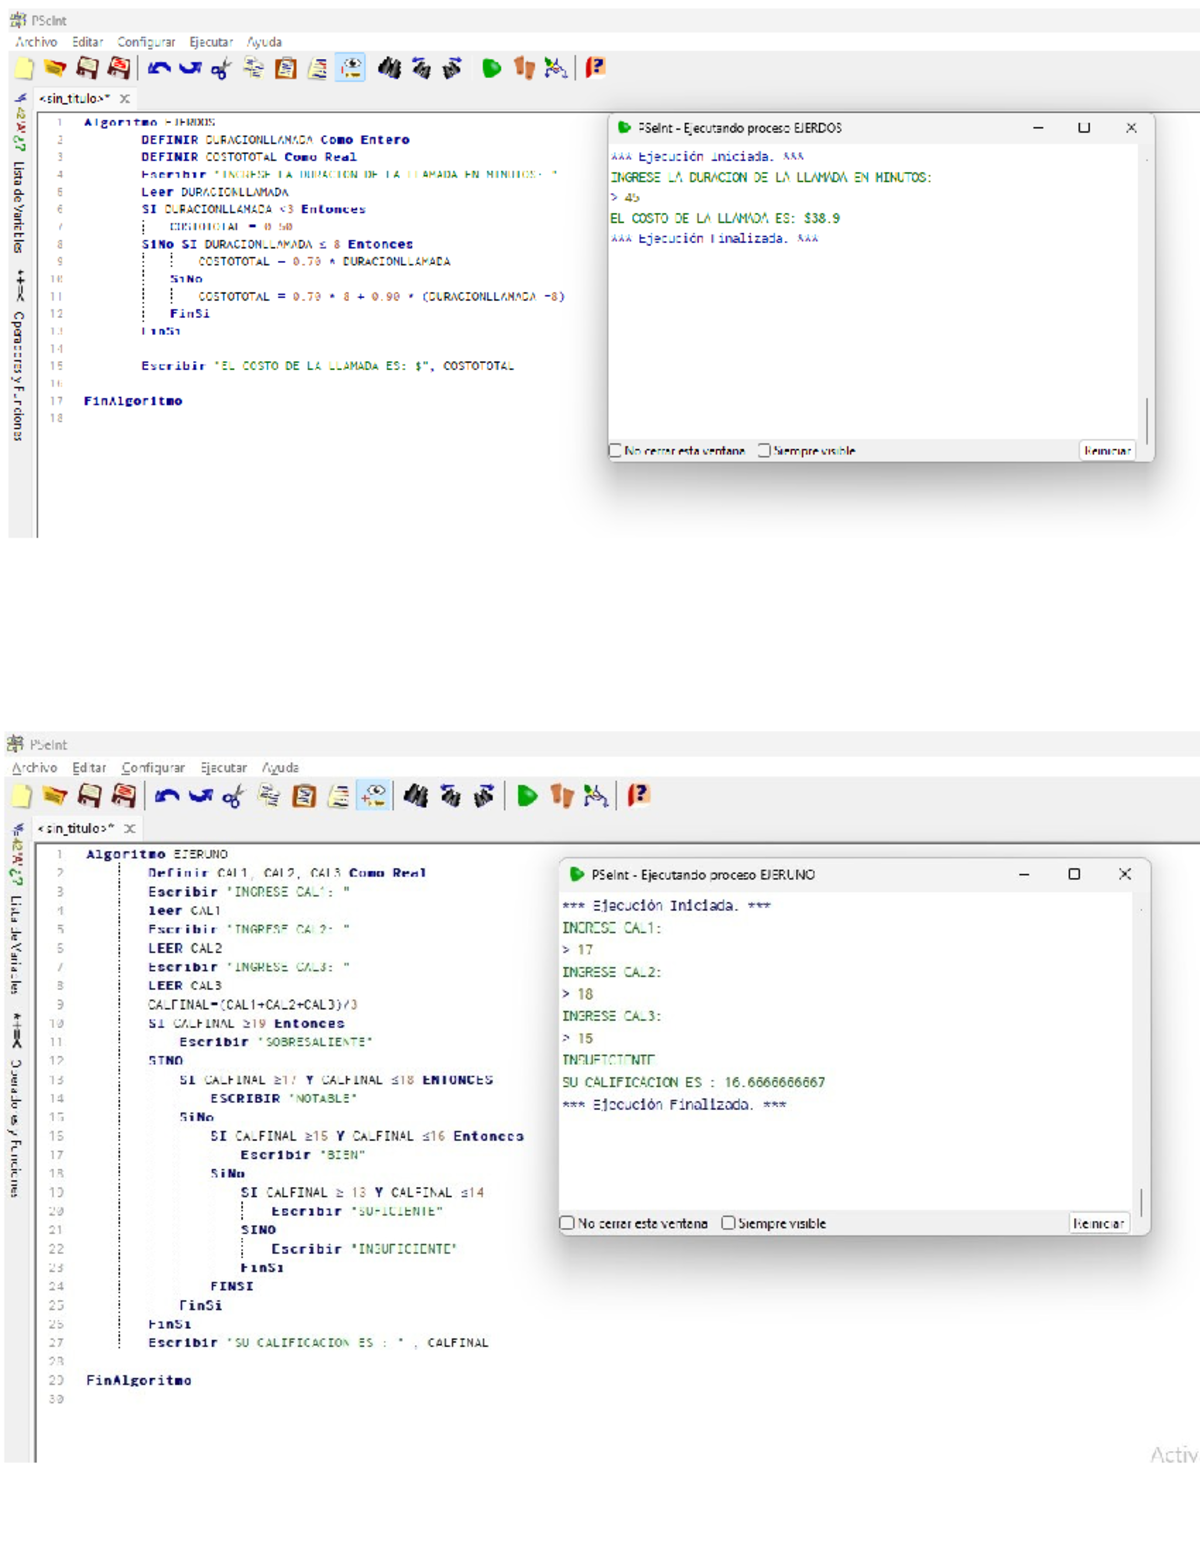Open the Archivo menu in top window
1200x1553 pixels.
[x=36, y=42]
